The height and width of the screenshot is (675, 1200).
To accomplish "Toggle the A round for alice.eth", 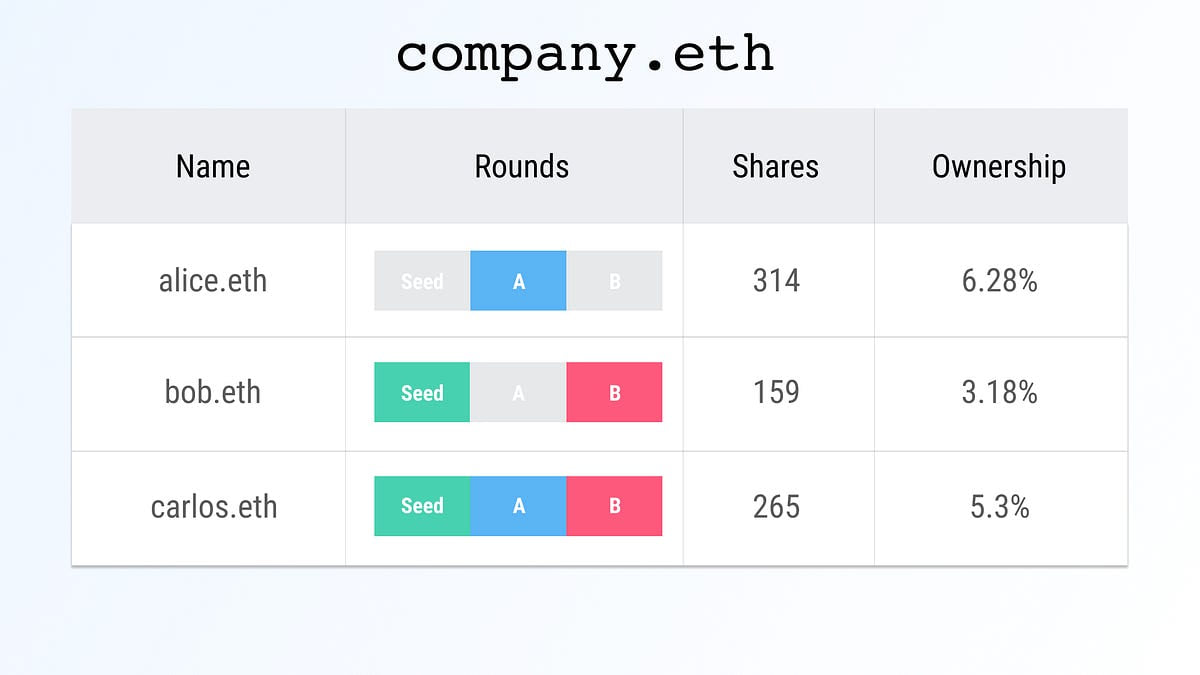I will pos(518,281).
